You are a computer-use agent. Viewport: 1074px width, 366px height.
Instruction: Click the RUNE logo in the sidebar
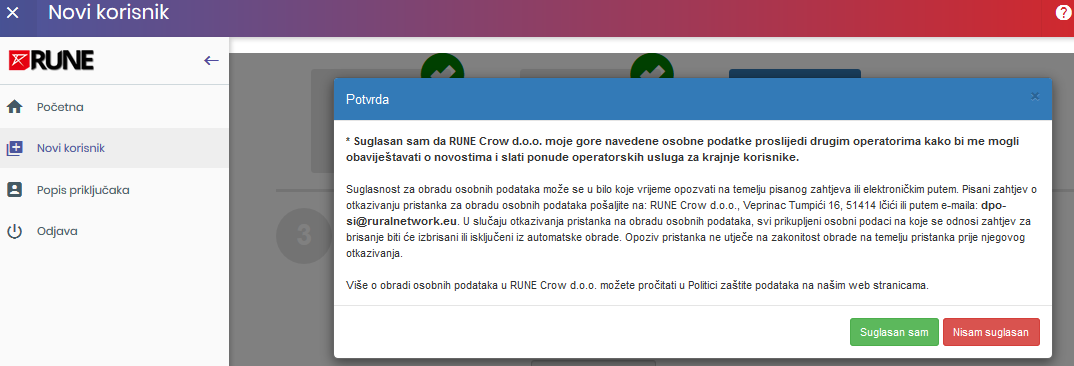pos(51,60)
